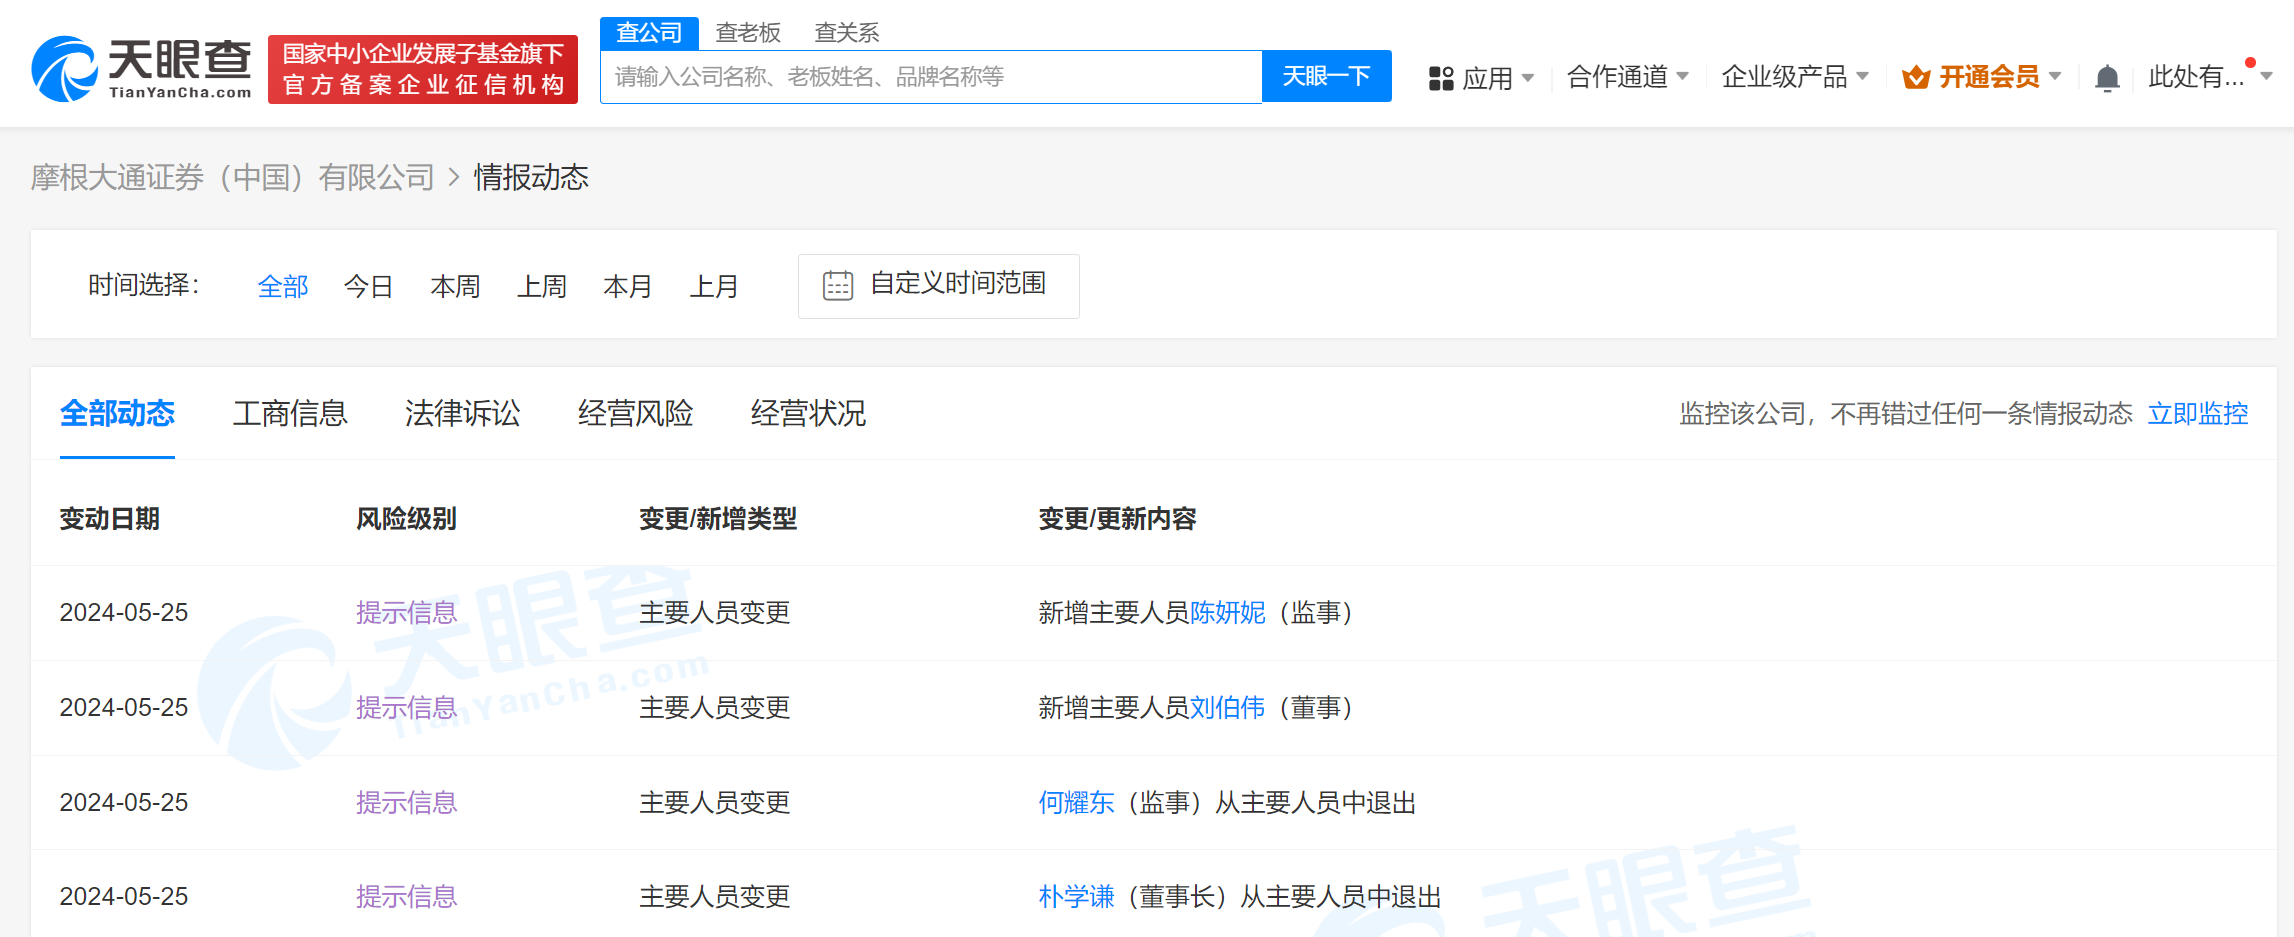Select the 本周 time filter
The height and width of the screenshot is (937, 2294).
coord(455,287)
